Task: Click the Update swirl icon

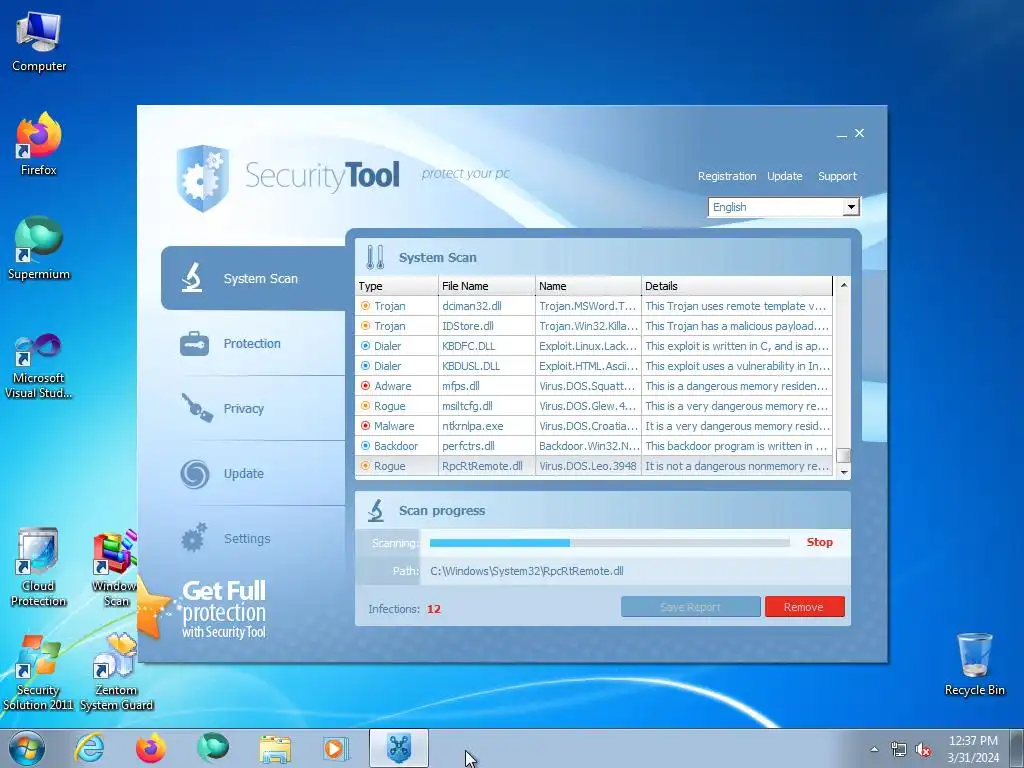Action: coord(195,473)
